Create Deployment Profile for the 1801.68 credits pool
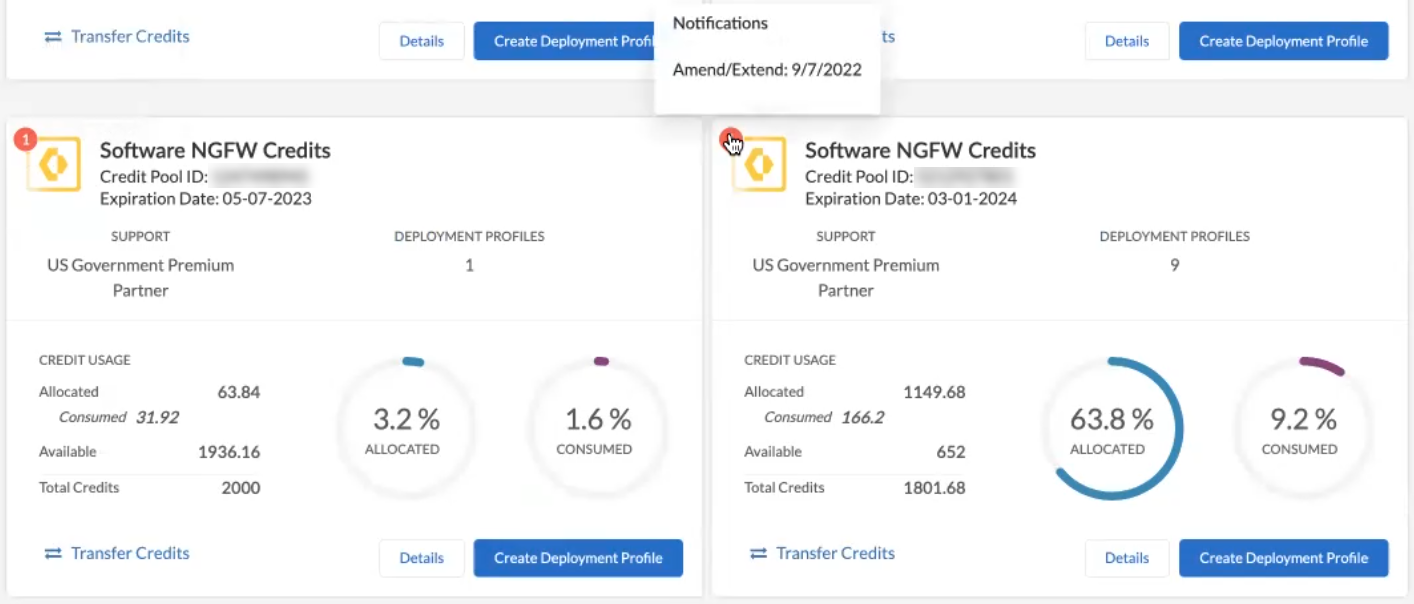Image resolution: width=1414 pixels, height=604 pixels. pos(1284,558)
